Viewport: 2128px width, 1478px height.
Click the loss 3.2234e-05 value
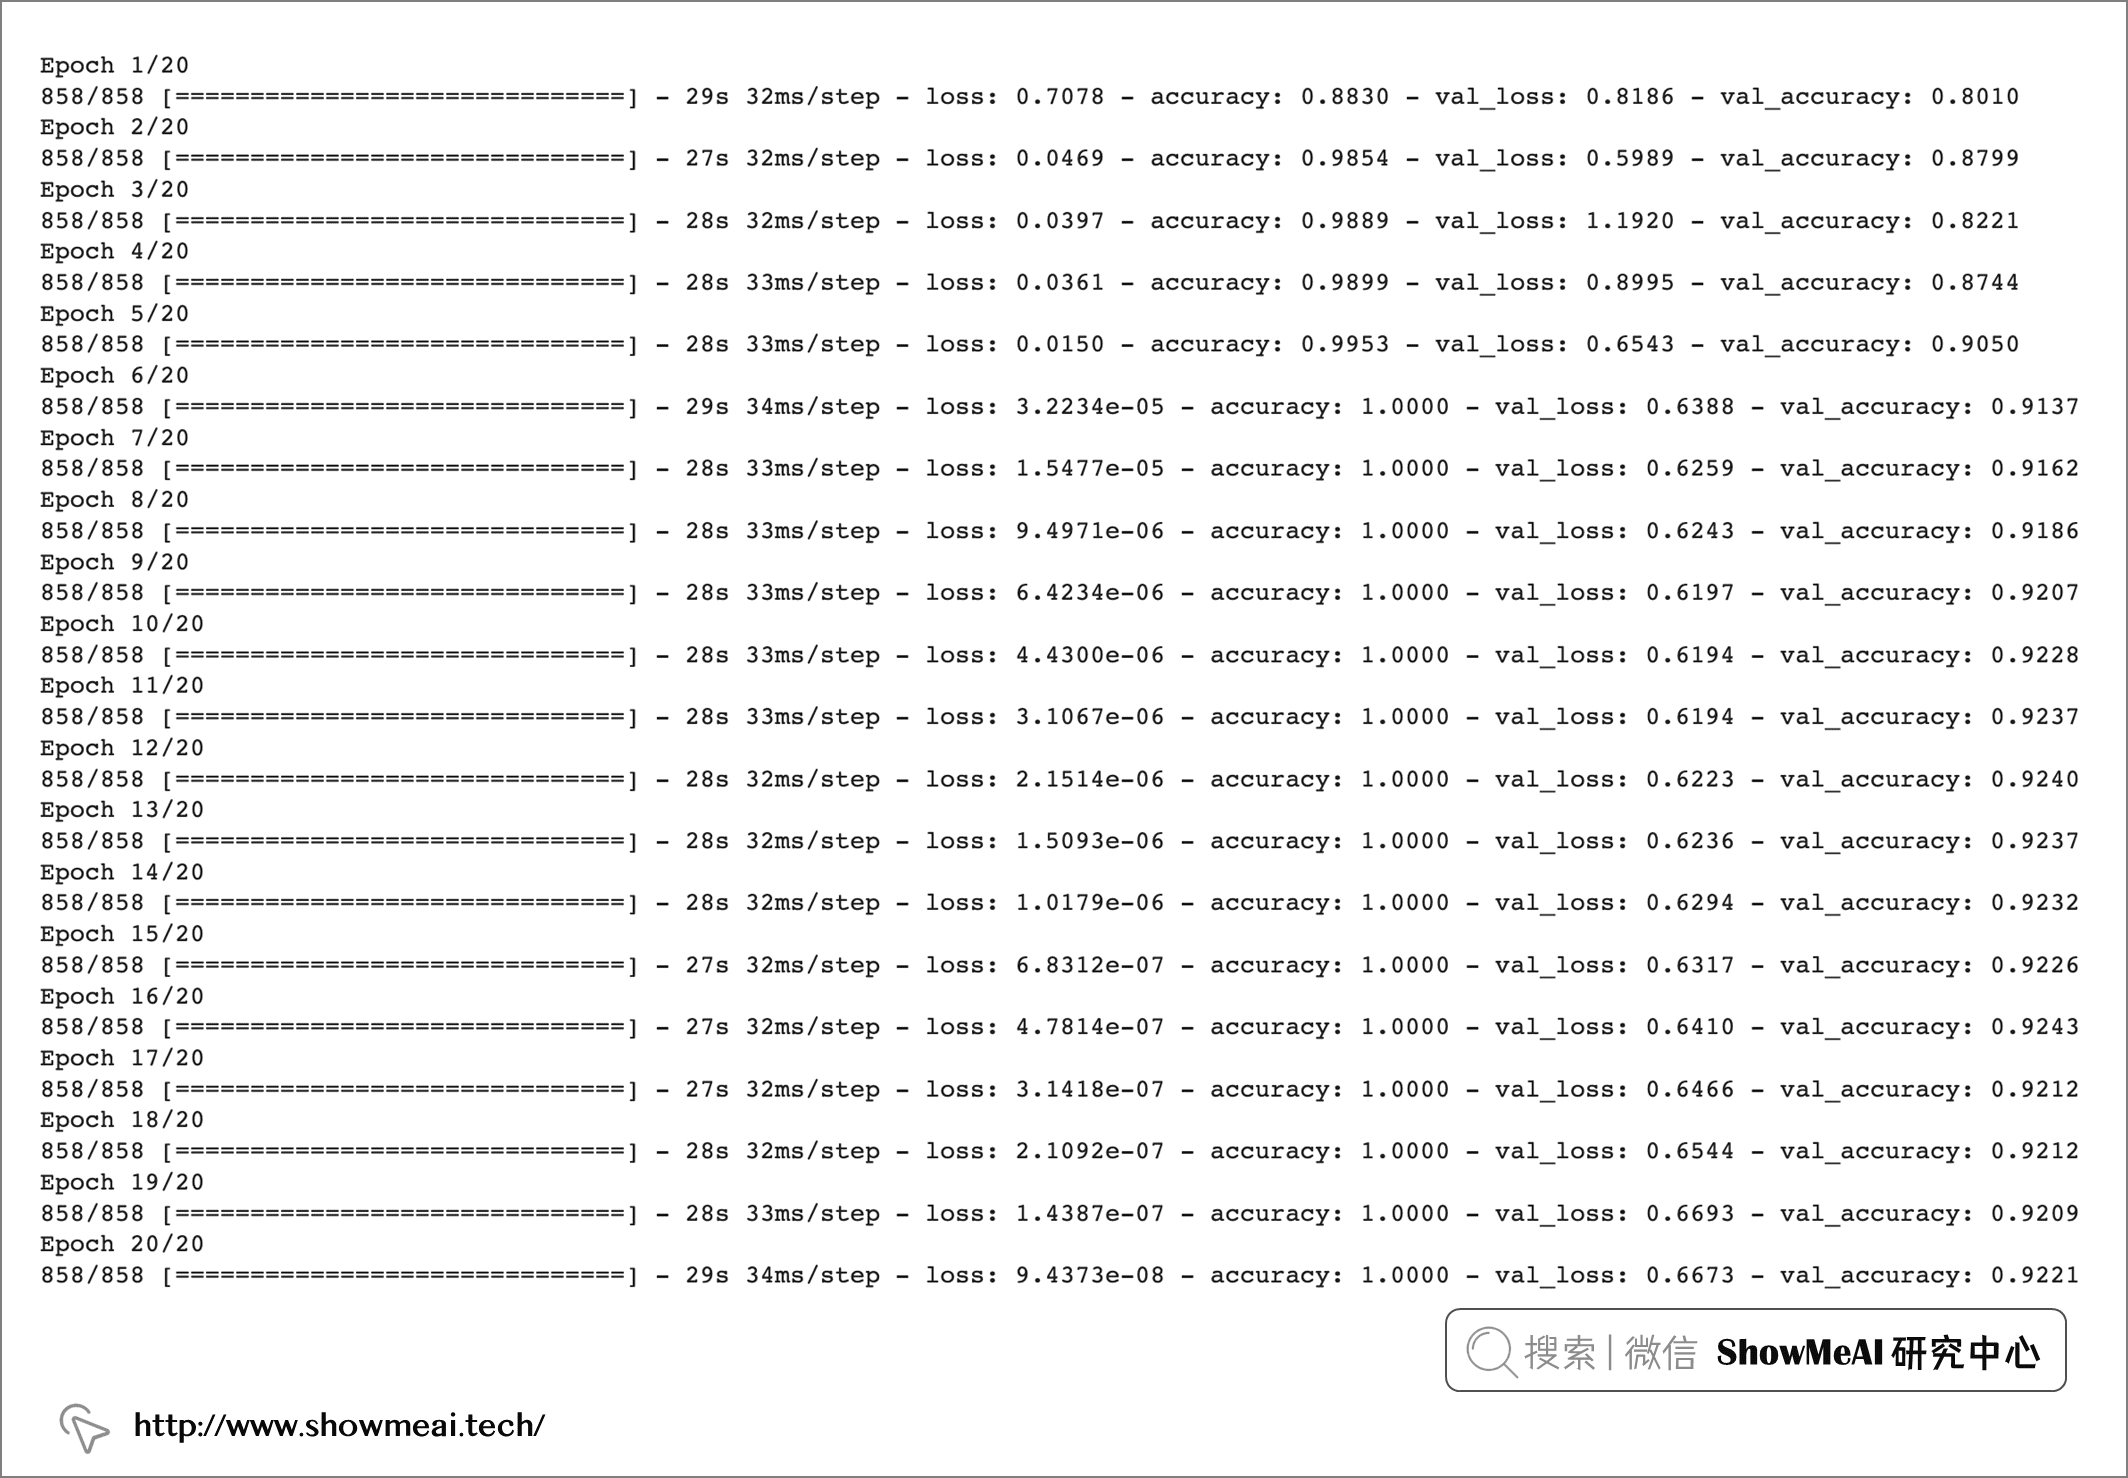tap(1090, 407)
